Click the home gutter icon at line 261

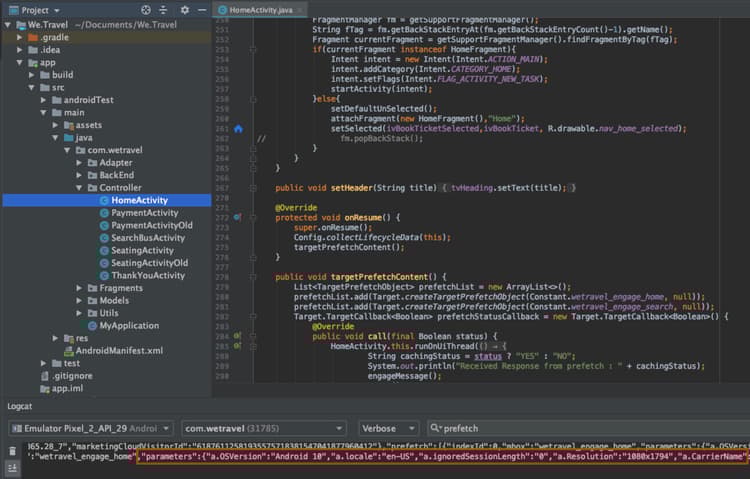point(238,129)
